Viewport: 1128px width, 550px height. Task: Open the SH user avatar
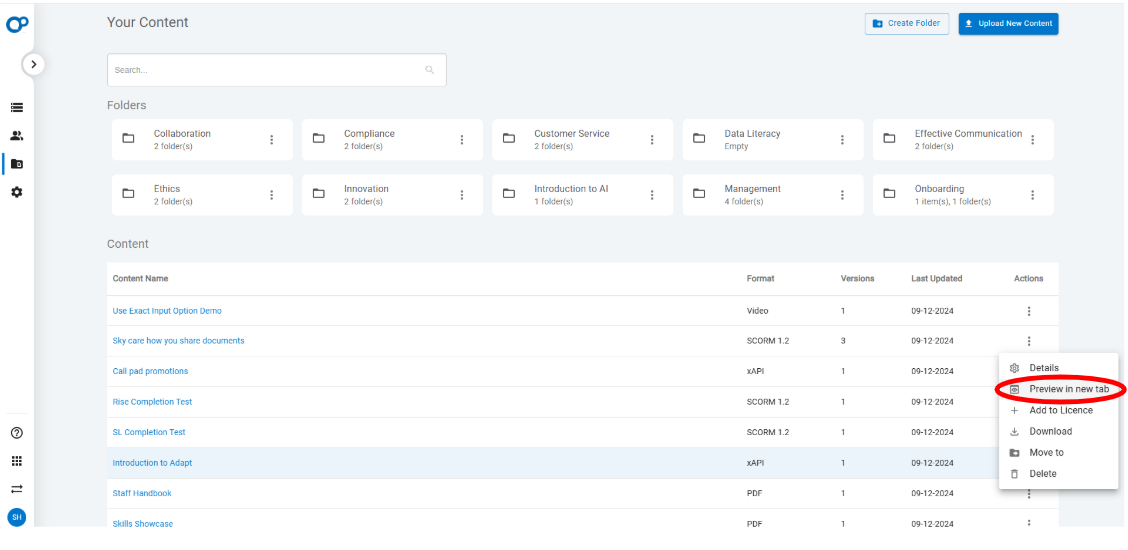click(17, 517)
